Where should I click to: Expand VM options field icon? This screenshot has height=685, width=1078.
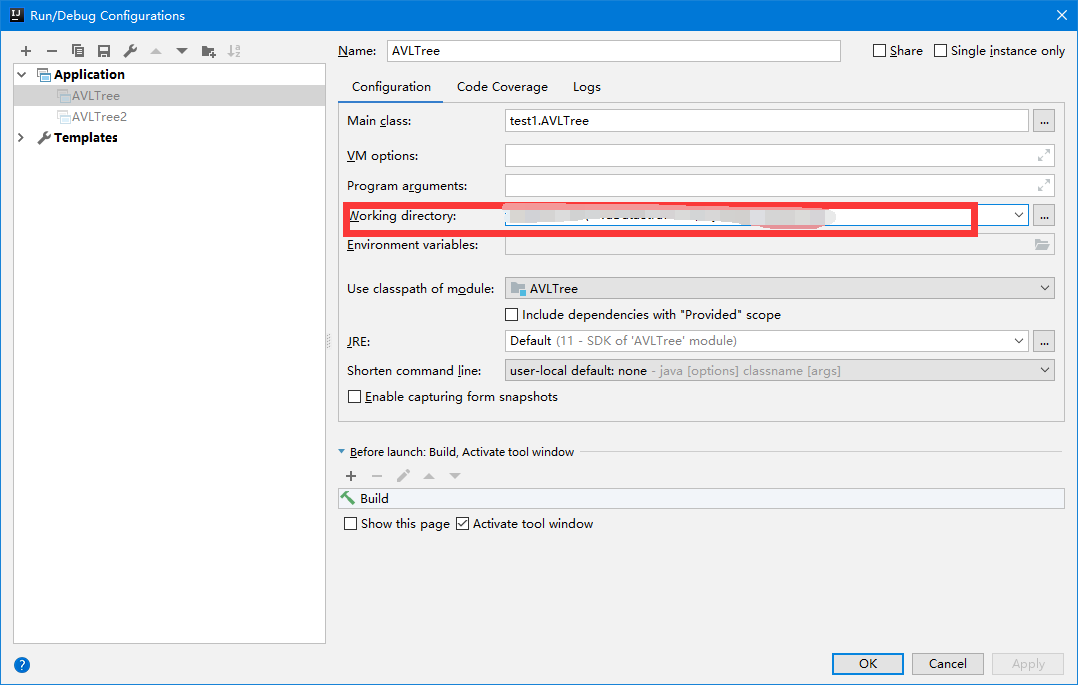(1044, 155)
